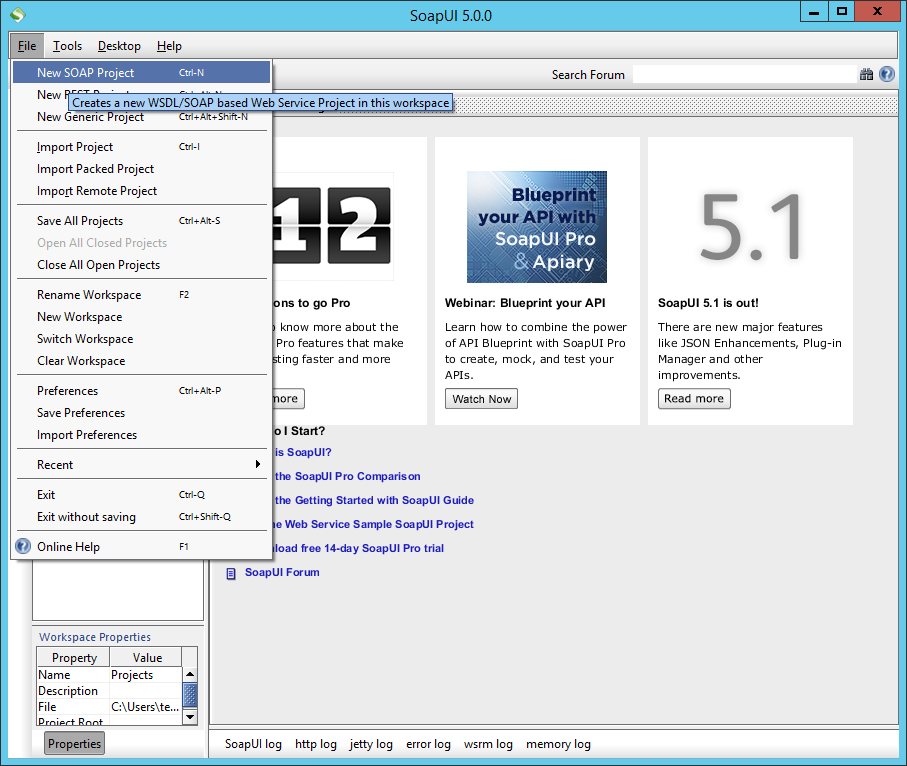Choose New SOAP Project from the menu
The image size is (907, 766).
click(141, 72)
